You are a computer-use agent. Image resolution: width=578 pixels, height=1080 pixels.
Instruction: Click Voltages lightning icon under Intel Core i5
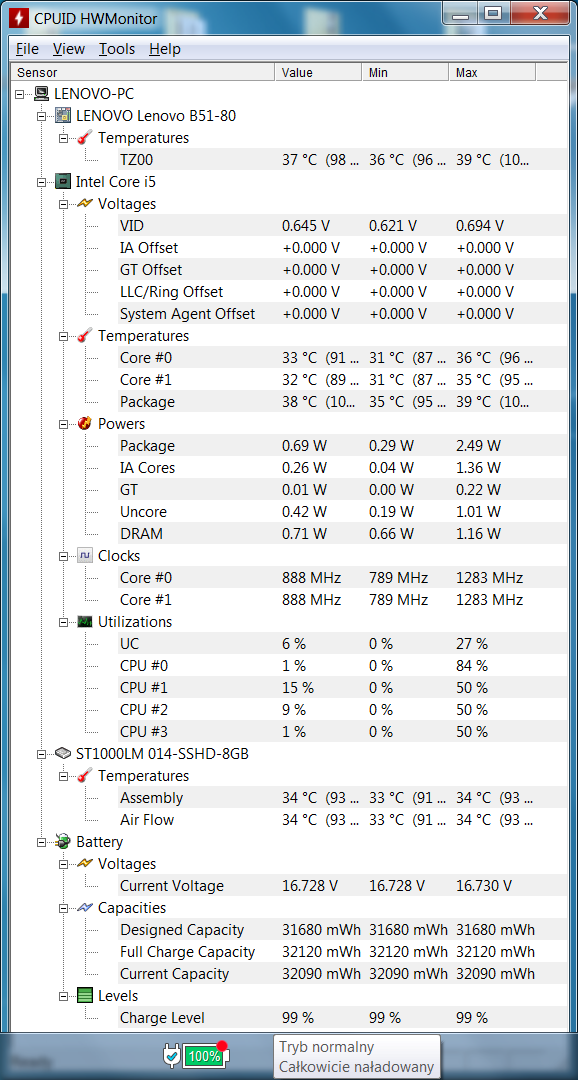pyautogui.click(x=85, y=204)
